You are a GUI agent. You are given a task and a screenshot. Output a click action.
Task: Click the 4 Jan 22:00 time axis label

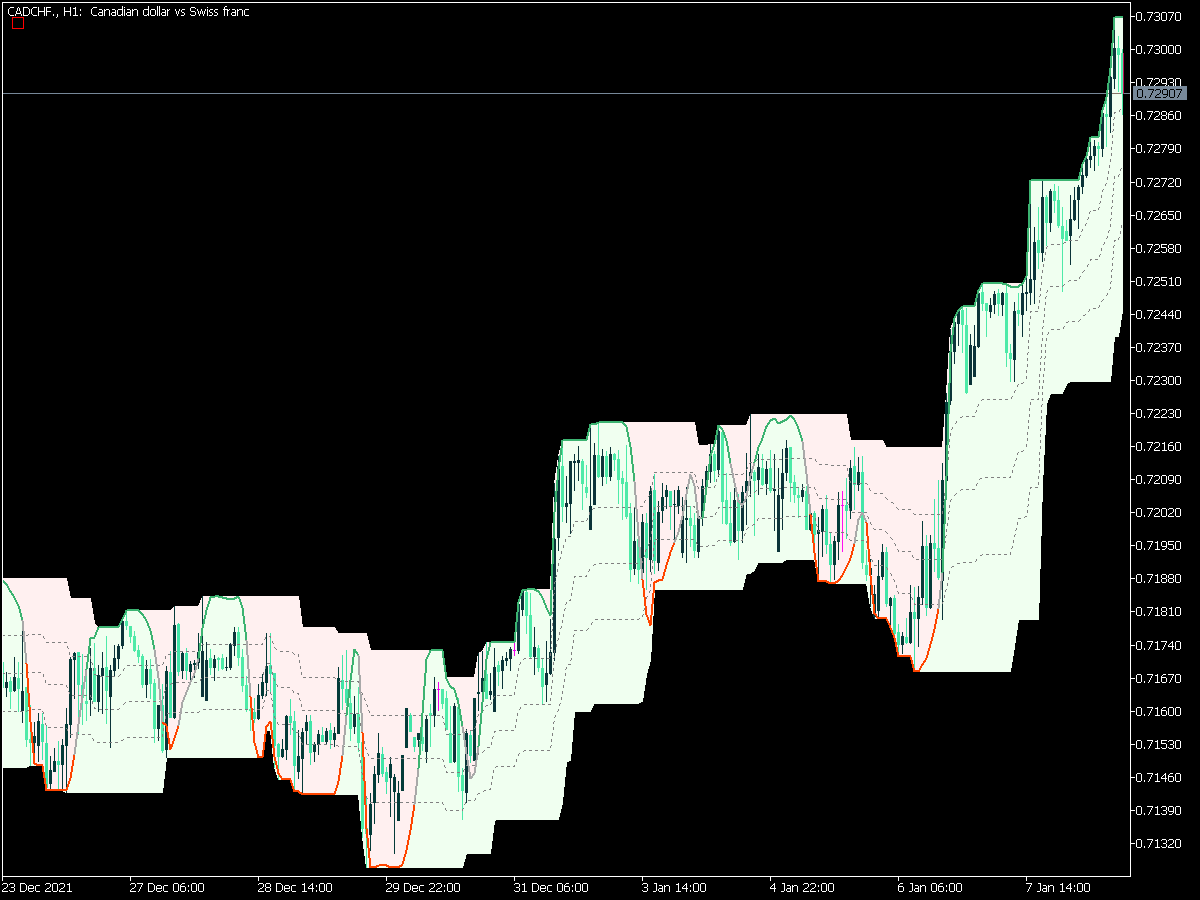point(803,887)
